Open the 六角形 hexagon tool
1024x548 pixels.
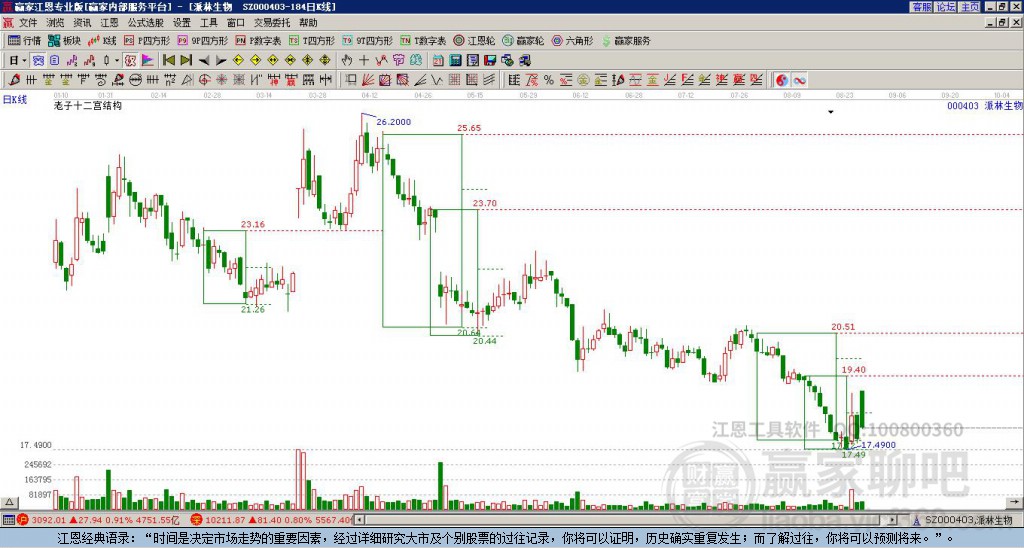572,40
